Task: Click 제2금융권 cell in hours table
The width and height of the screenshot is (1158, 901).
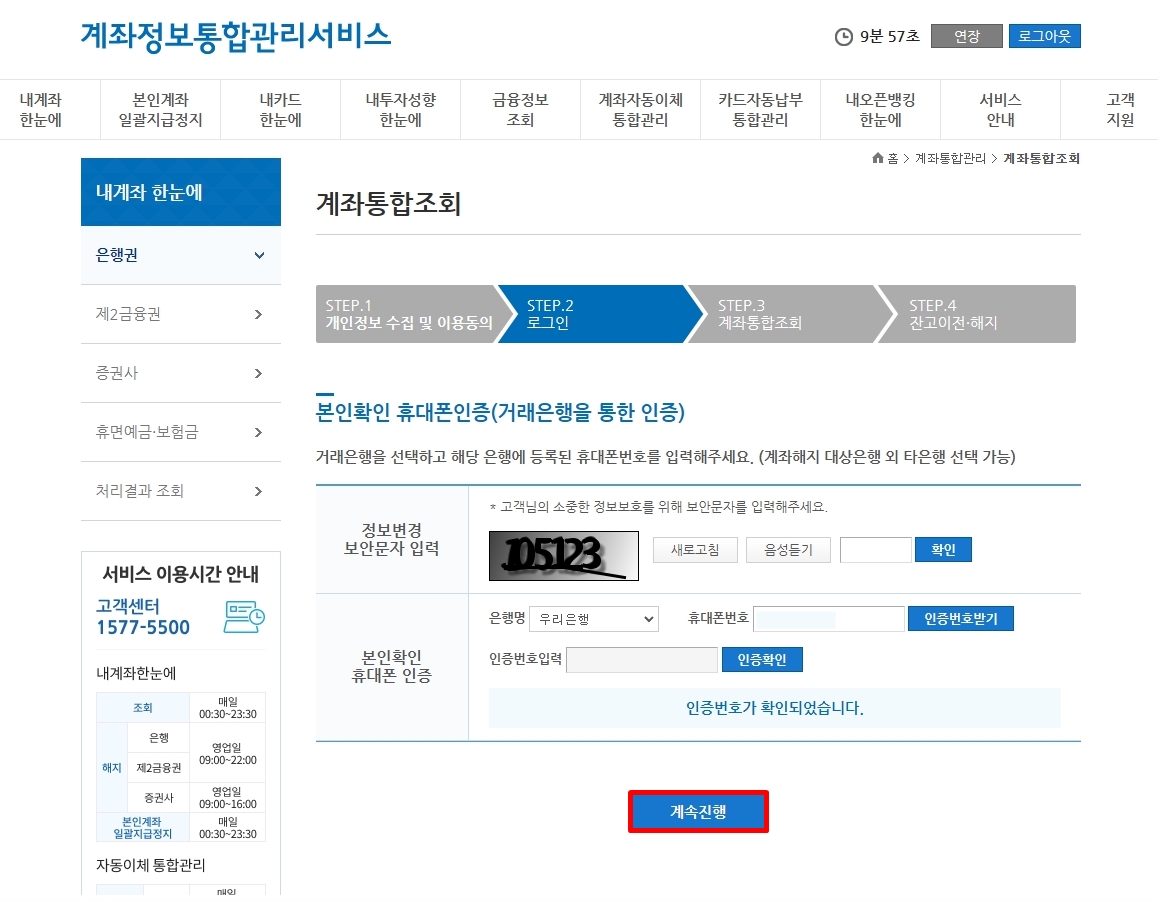Action: tap(159, 768)
